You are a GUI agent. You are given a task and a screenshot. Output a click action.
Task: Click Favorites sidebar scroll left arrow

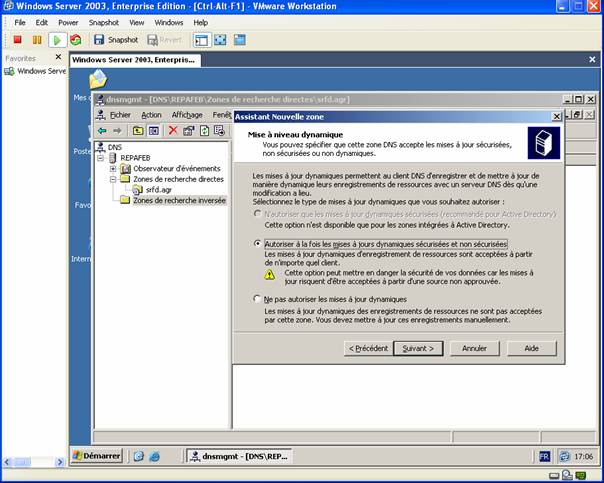(x=7, y=462)
